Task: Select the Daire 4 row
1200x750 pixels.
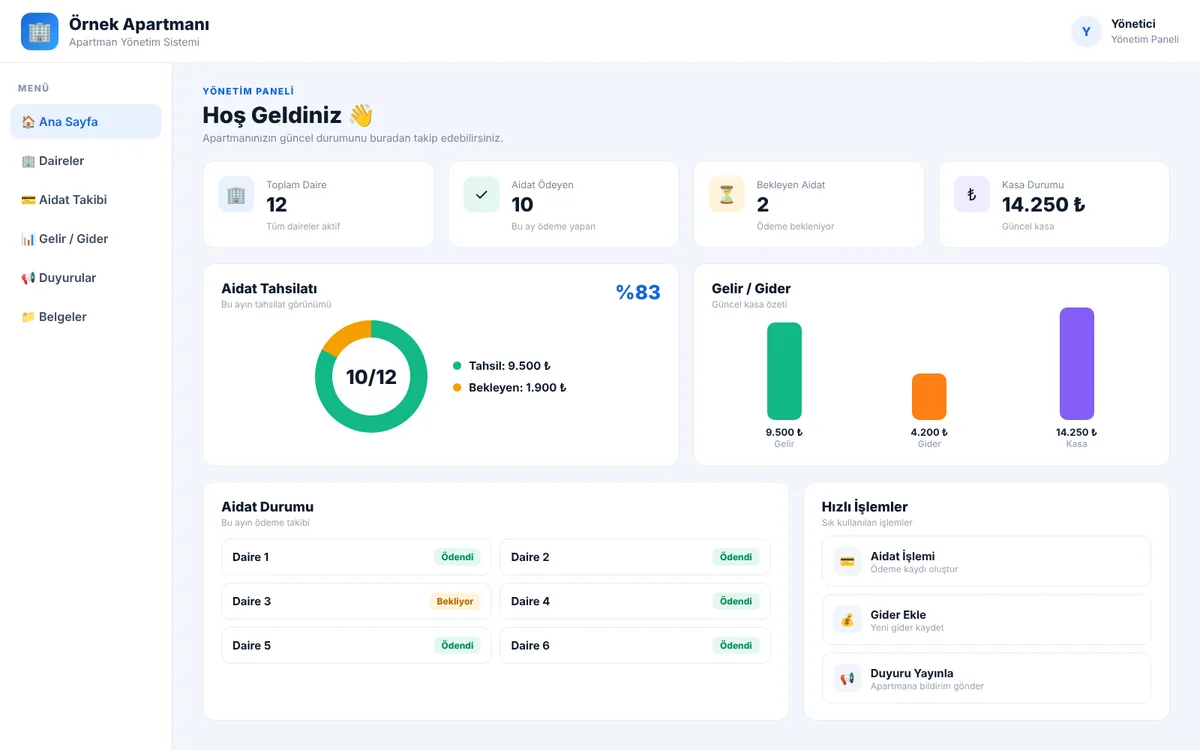Action: click(x=635, y=601)
